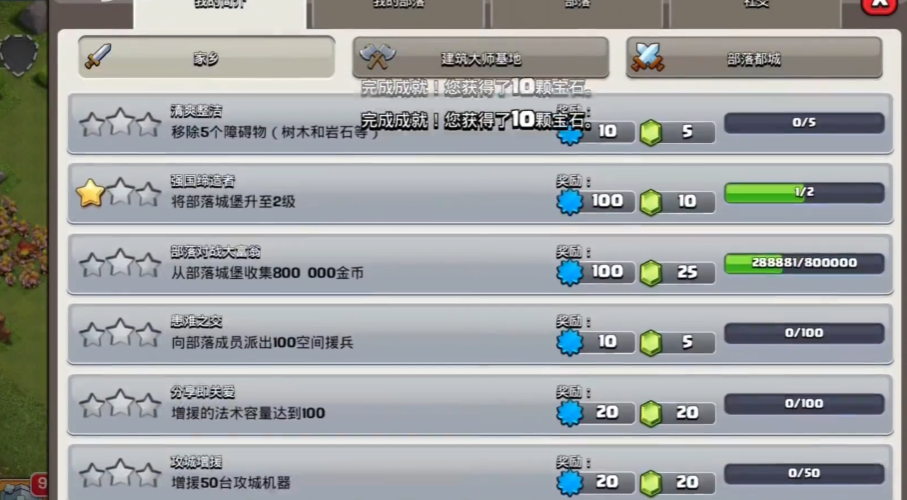Click the gold star on 强国缔造者 achievement

pyautogui.click(x=90, y=193)
